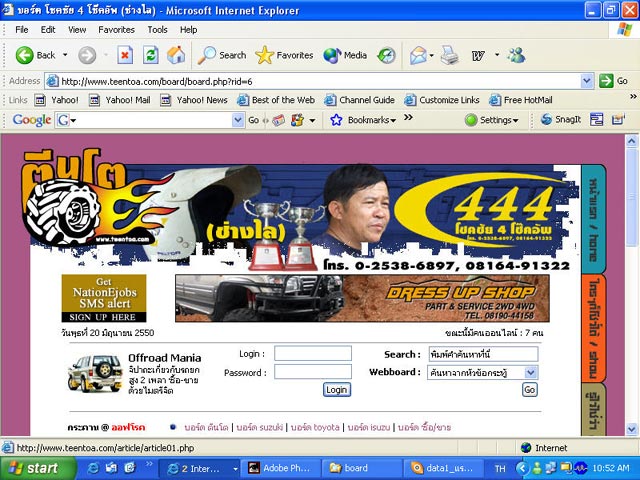Click the NationEjobs SMS alert banner
The width and height of the screenshot is (640, 480).
pyautogui.click(x=104, y=298)
